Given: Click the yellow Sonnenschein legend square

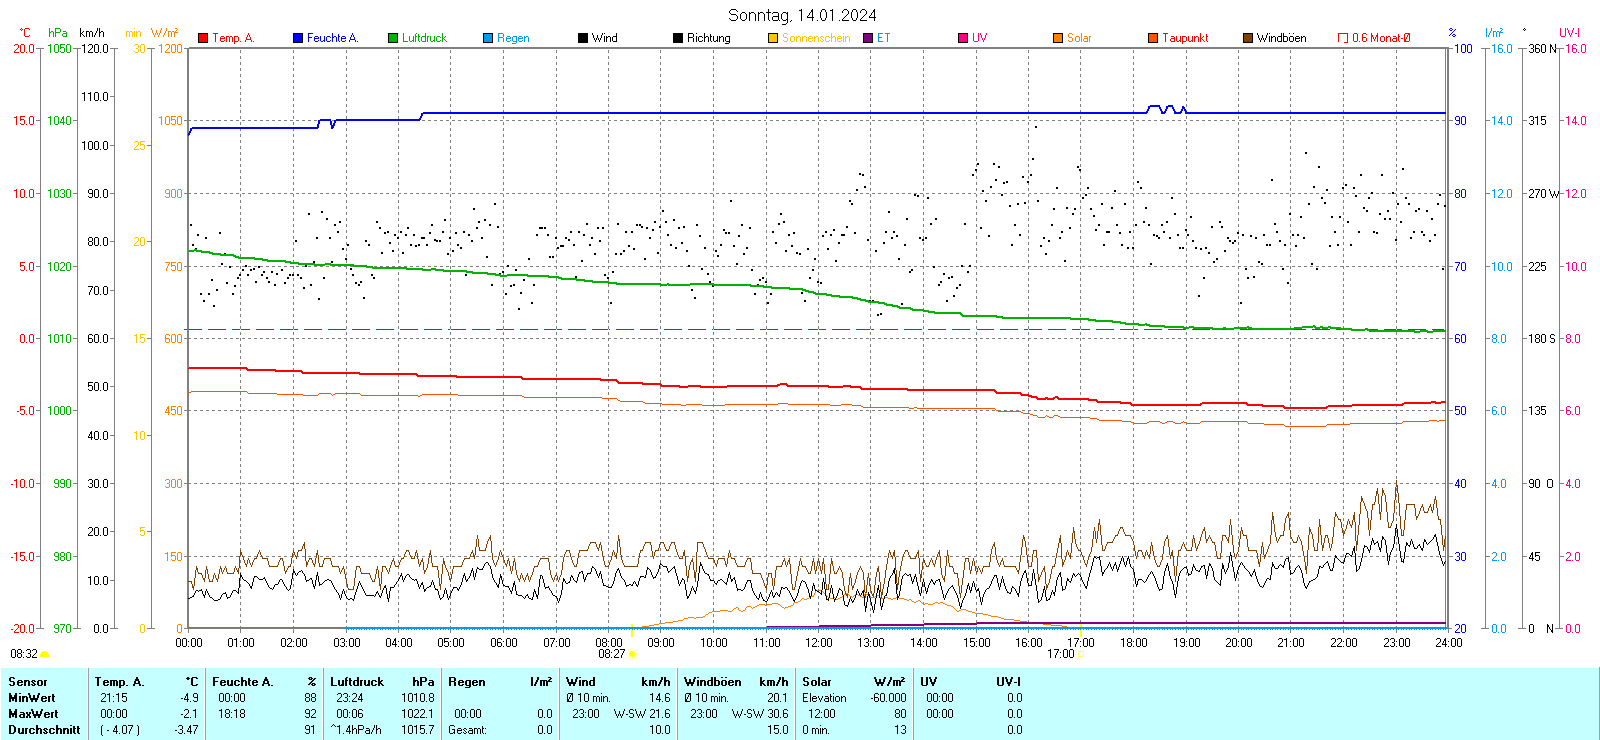Looking at the screenshot, I should tap(773, 38).
